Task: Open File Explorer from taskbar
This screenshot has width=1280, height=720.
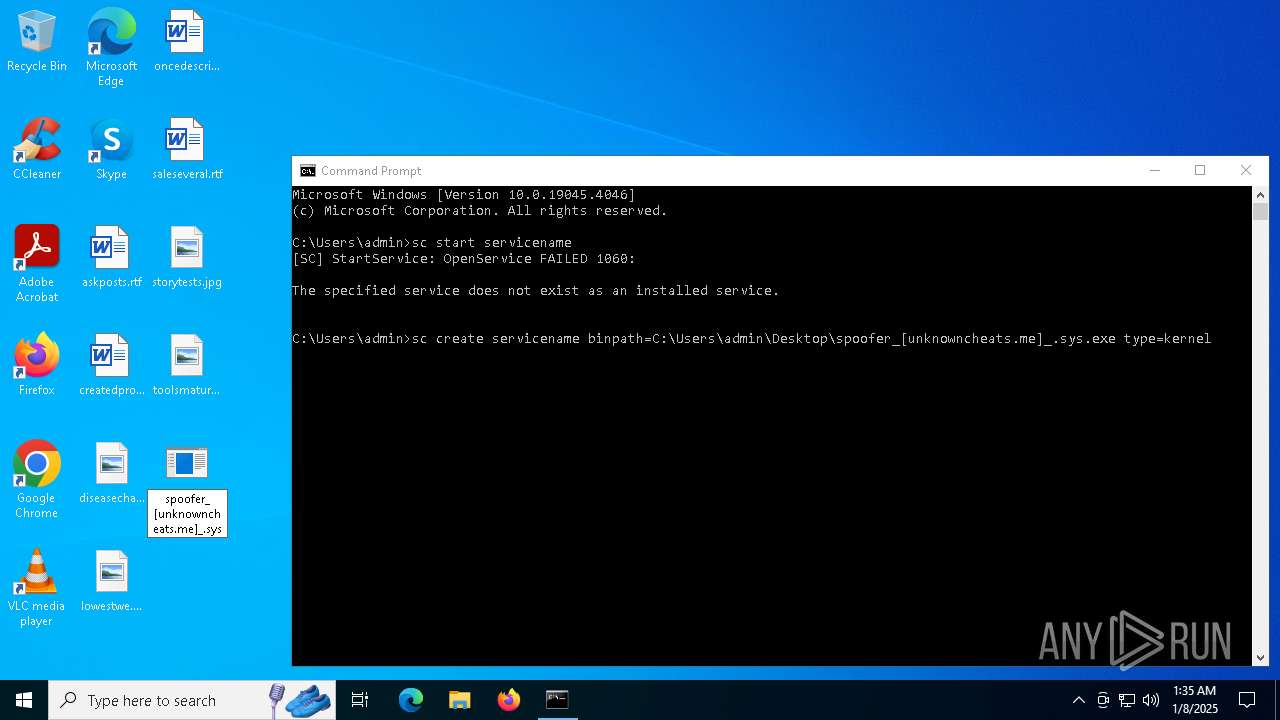Action: coord(459,700)
